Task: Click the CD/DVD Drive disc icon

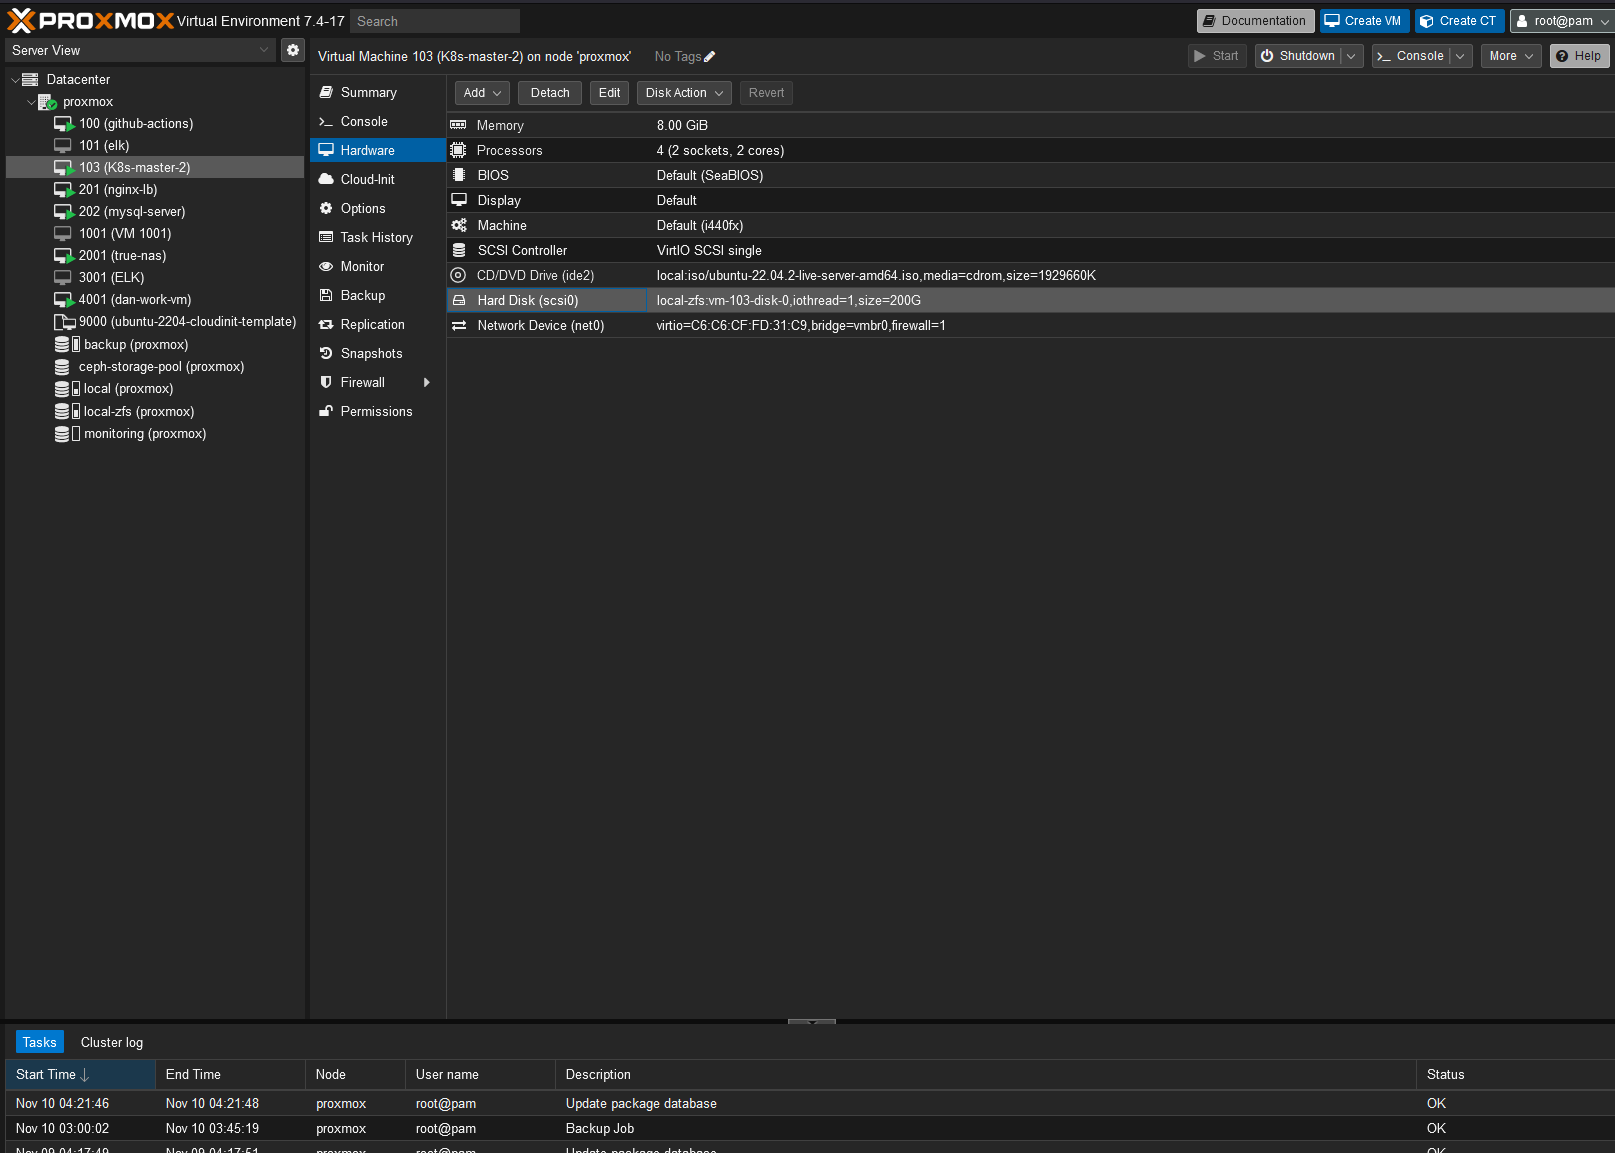Action: (x=459, y=275)
